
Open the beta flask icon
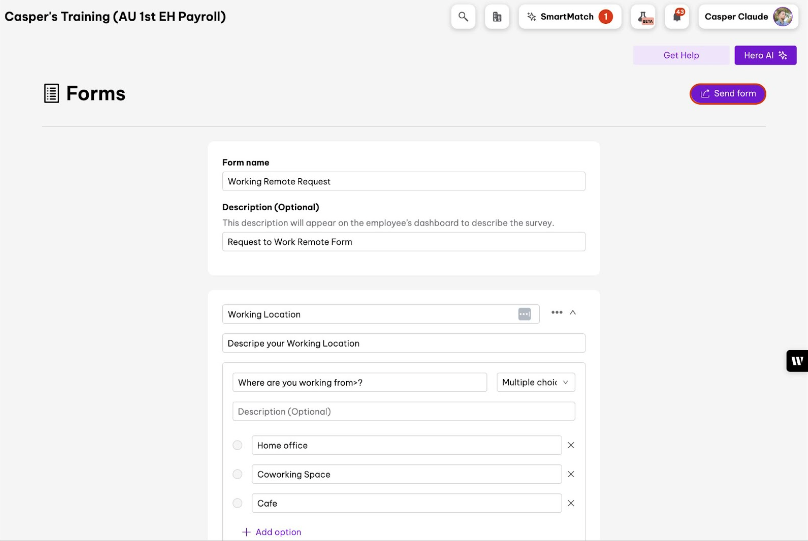pyautogui.click(x=643, y=17)
